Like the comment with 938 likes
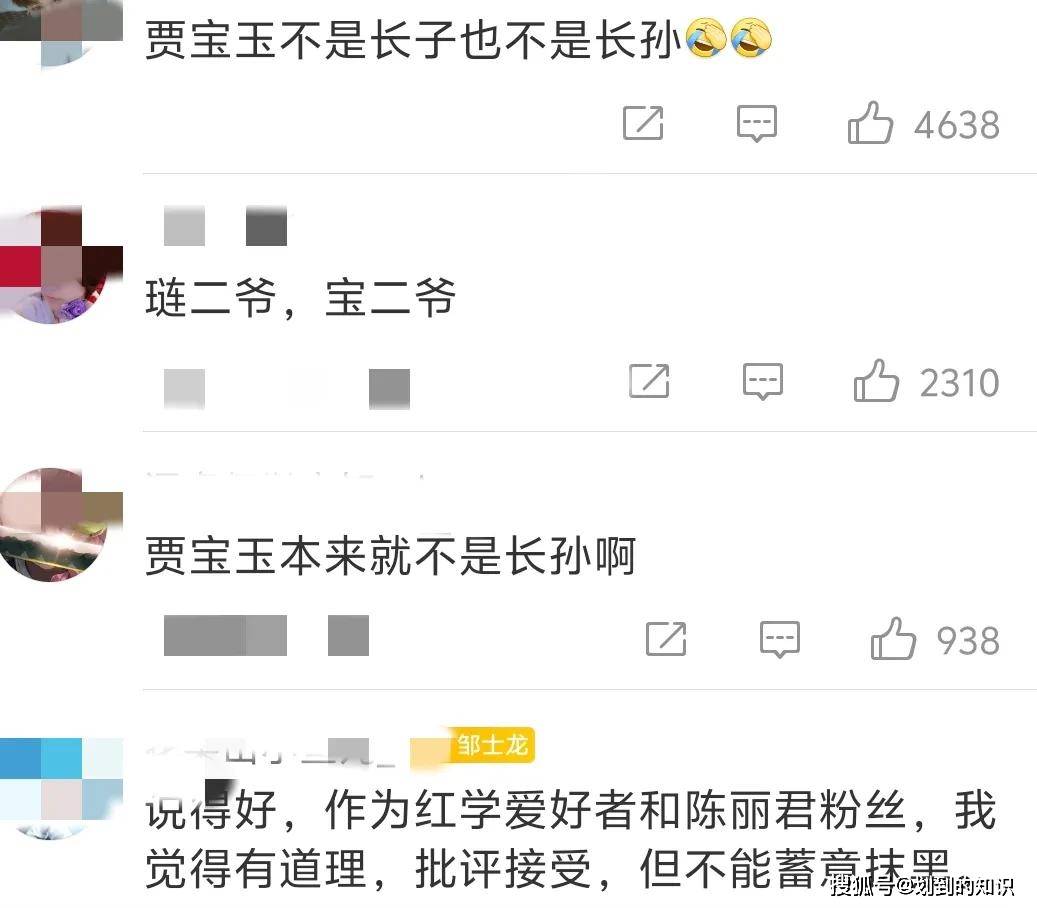Screen dimensions: 1037x908 click(x=893, y=639)
